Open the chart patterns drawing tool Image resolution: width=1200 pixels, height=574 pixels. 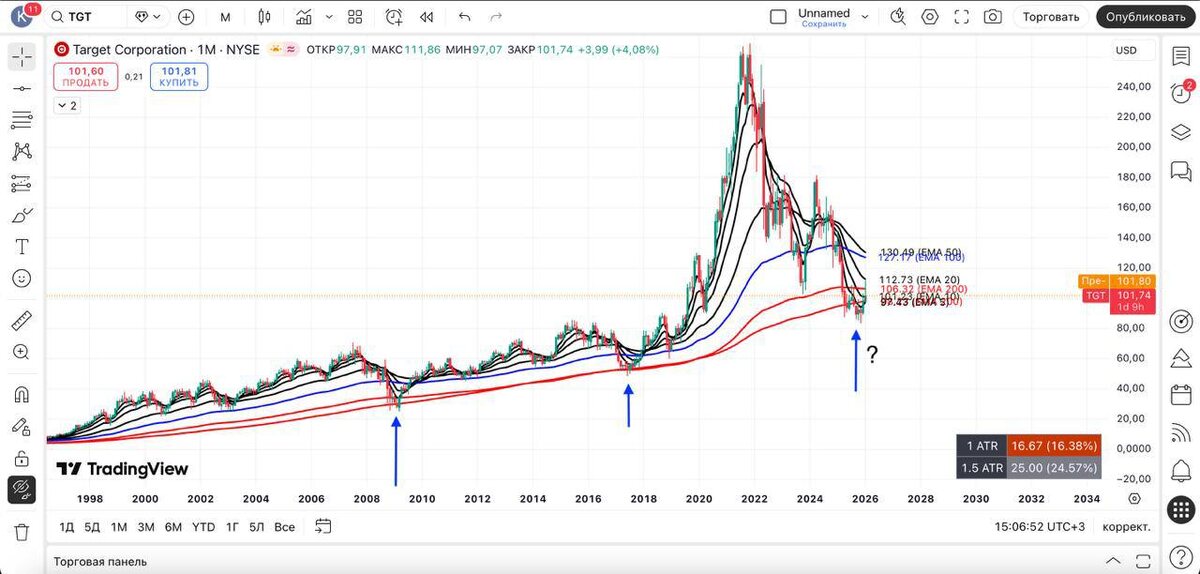tap(22, 152)
